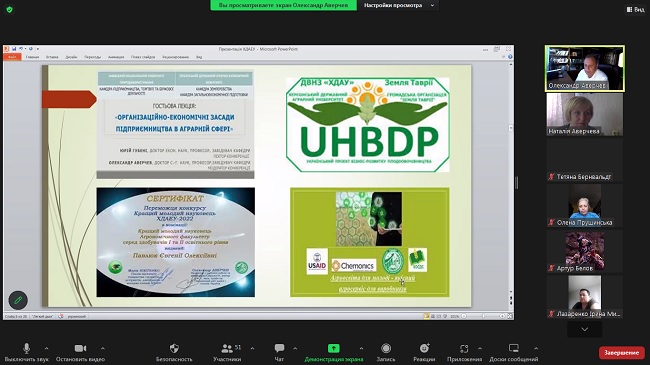Image resolution: width=650 pixels, height=365 pixels.
Task: Open the Вставка ribbon tab
Action: pyautogui.click(x=52, y=57)
